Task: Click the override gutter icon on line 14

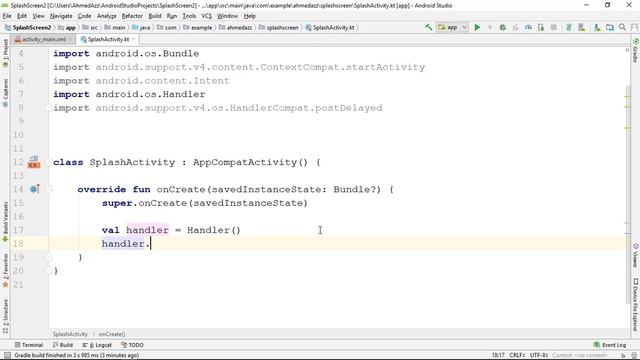Action: [x=35, y=189]
